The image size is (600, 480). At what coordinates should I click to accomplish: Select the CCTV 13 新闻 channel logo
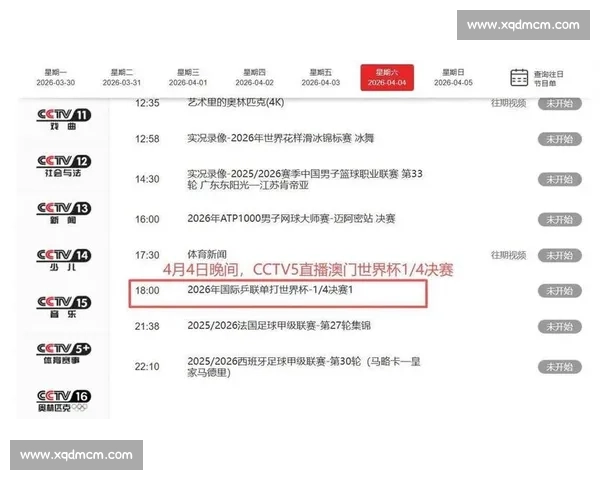pos(64,213)
